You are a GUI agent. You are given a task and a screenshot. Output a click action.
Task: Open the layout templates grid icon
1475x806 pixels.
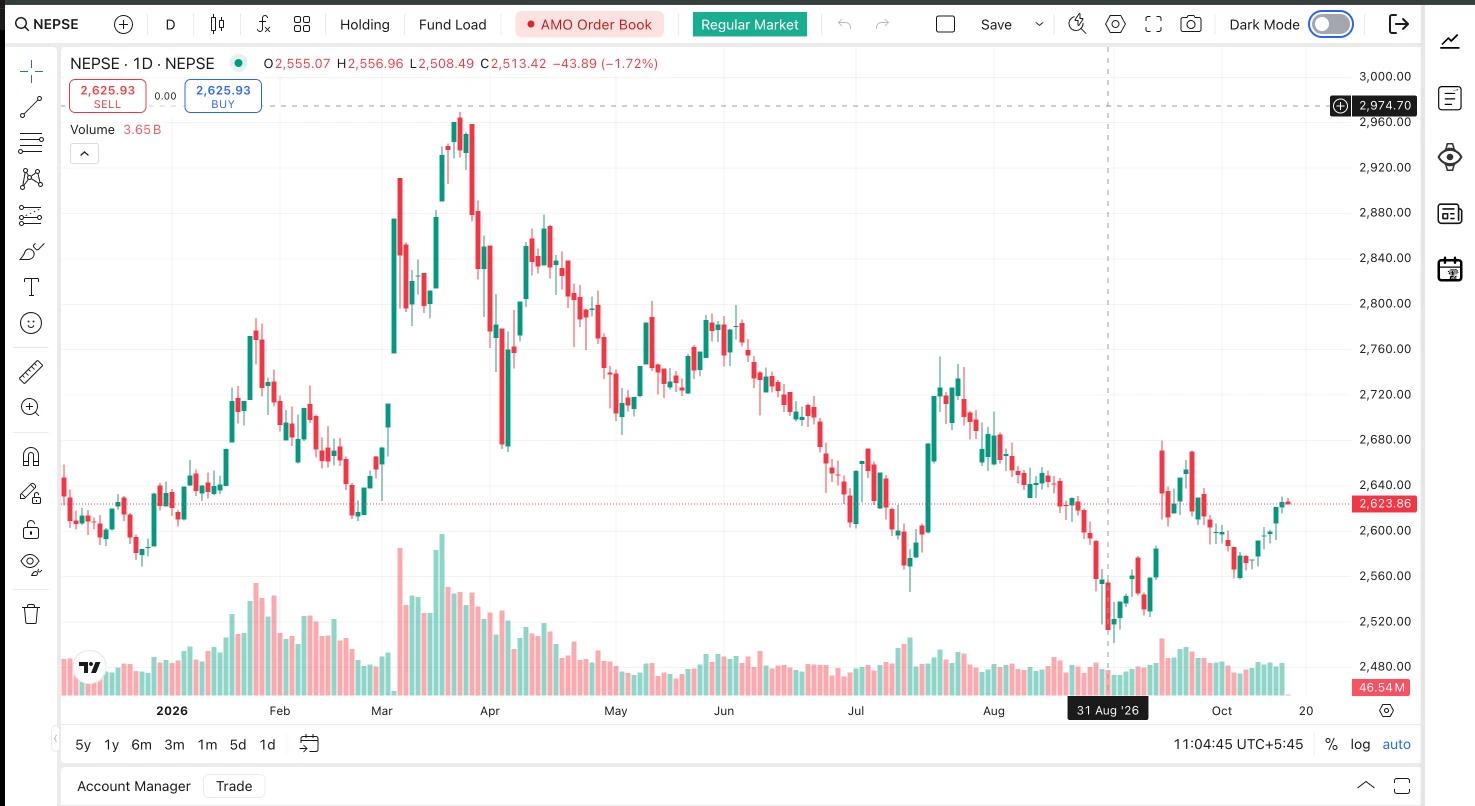click(302, 24)
